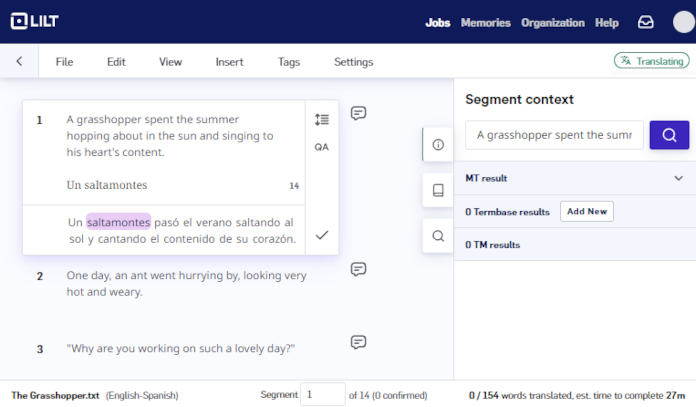Expand the MT result section chevron
The height and width of the screenshot is (407, 696).
click(678, 178)
